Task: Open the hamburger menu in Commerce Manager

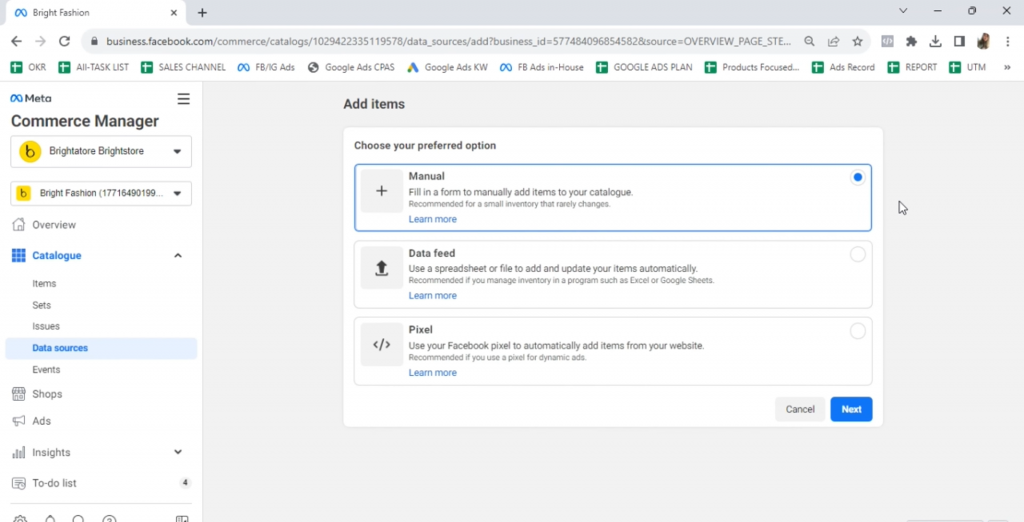Action: [183, 99]
